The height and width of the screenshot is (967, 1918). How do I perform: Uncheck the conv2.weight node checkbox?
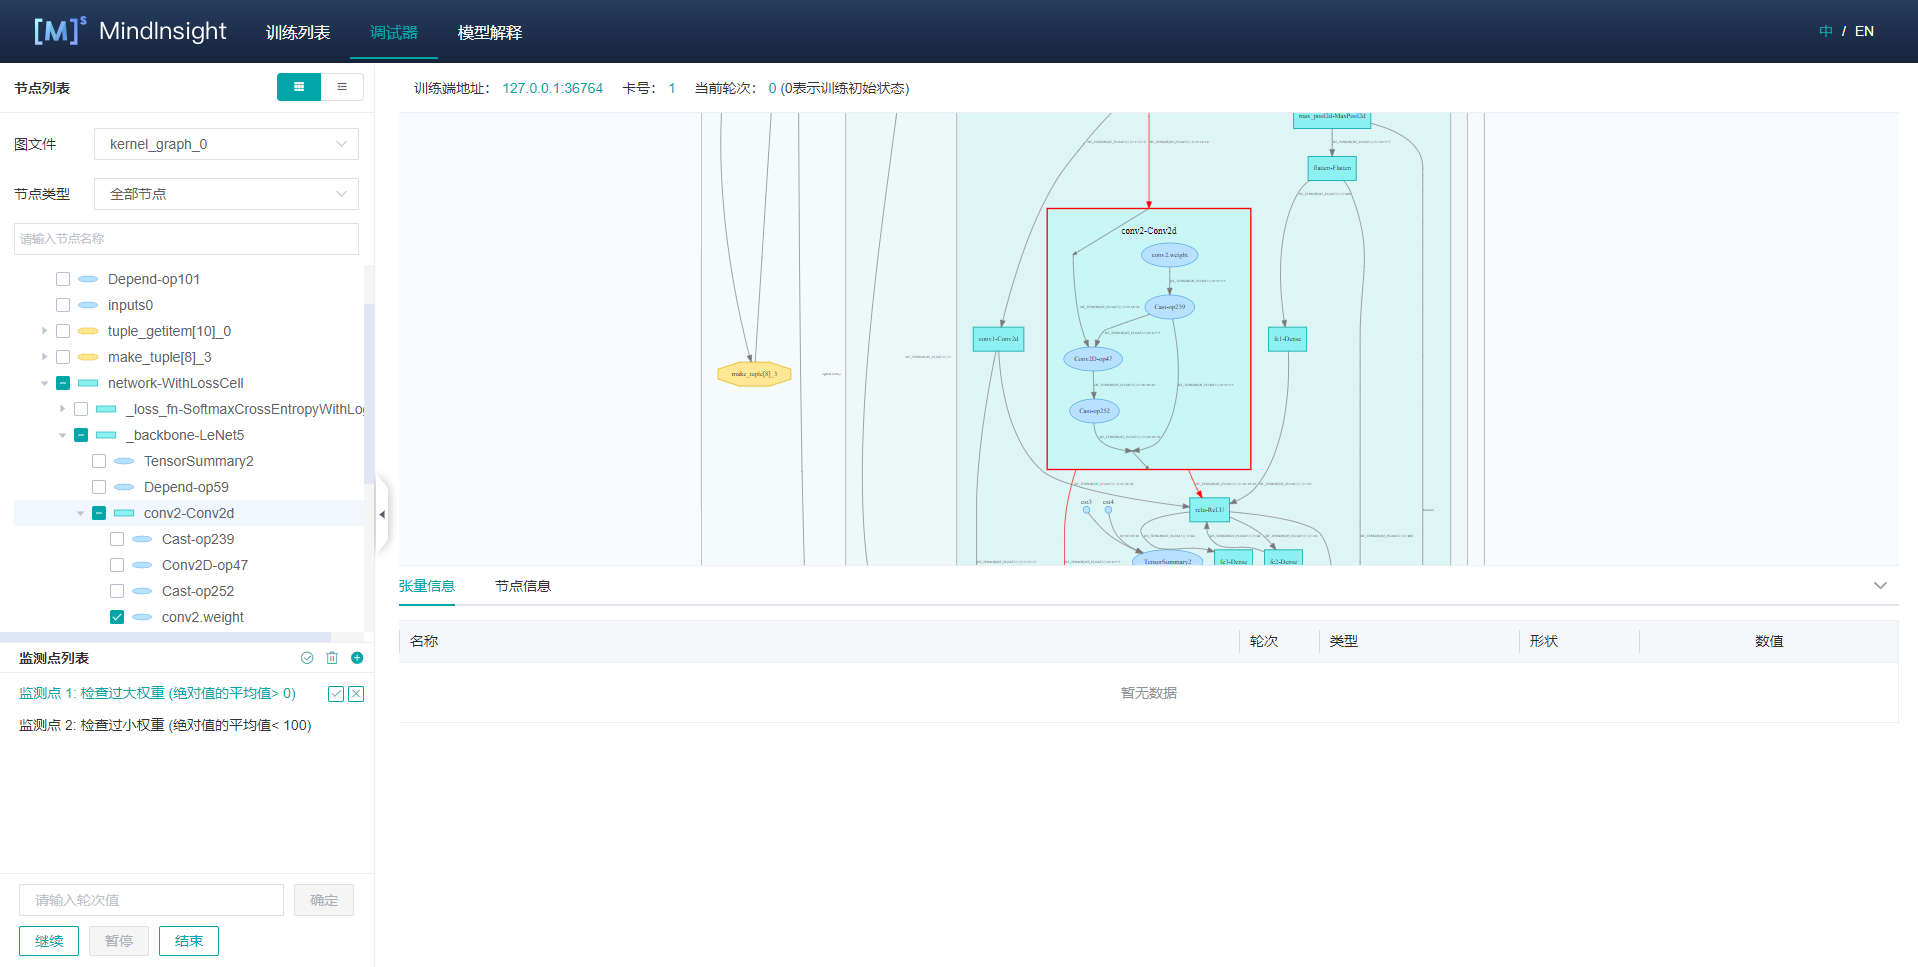point(117,617)
